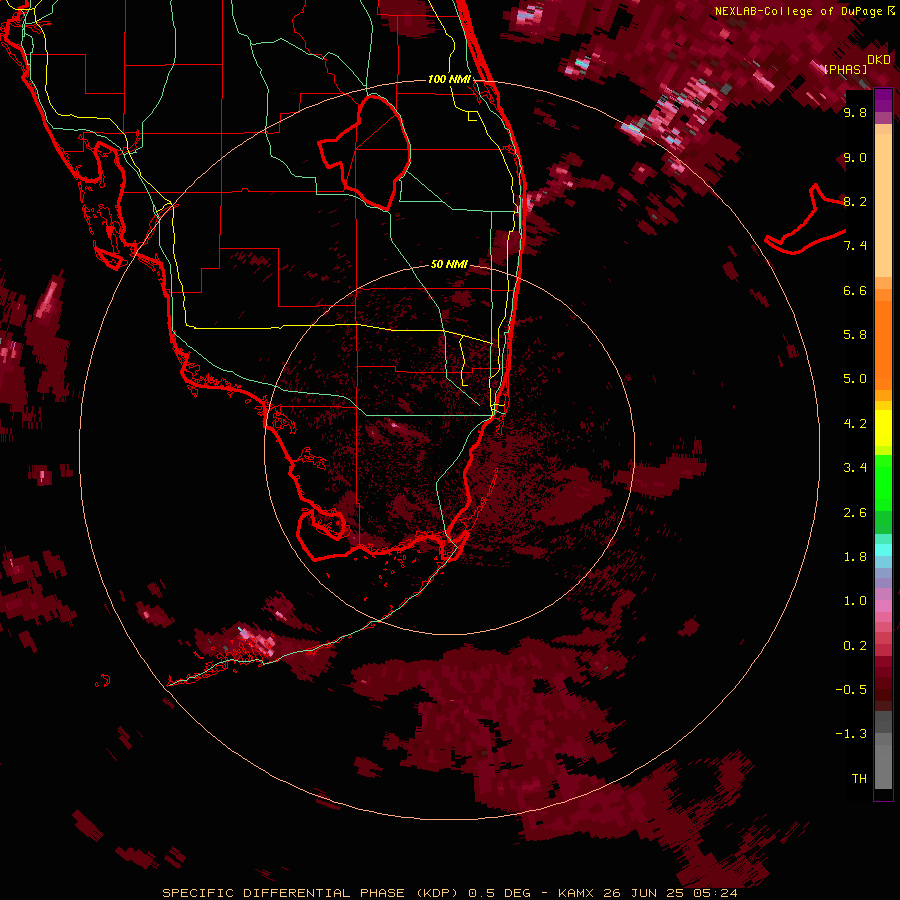Pick the yellow segment of the color bar
This screenshot has height=900, width=900.
click(883, 428)
